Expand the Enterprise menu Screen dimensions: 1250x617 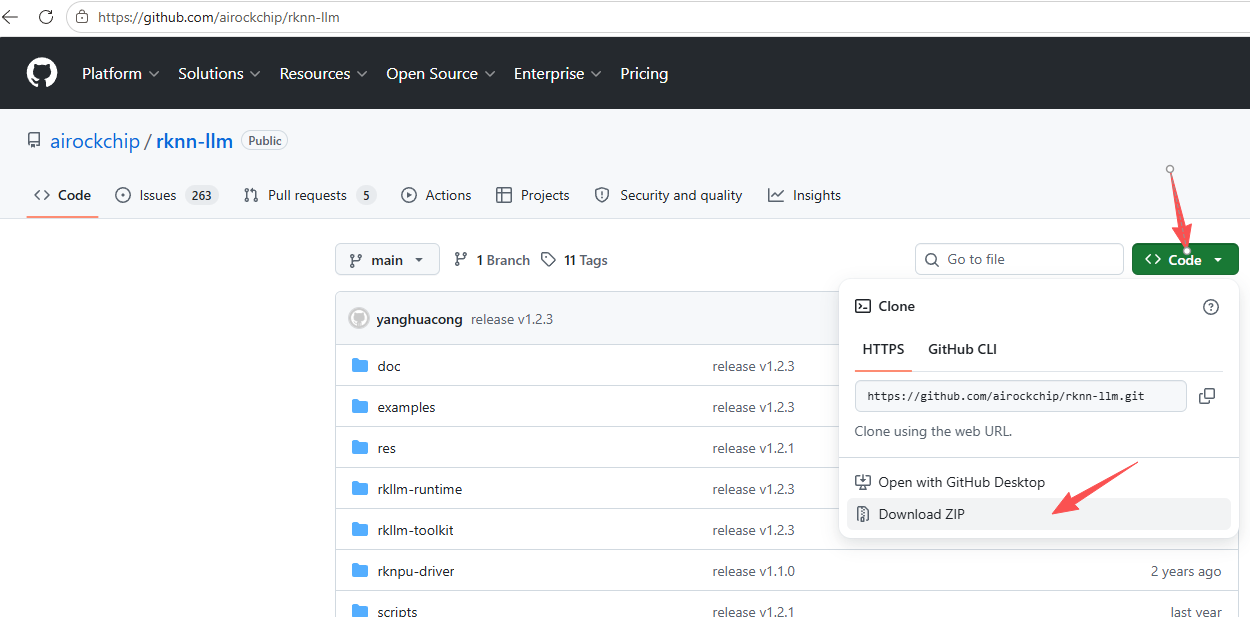(x=557, y=73)
